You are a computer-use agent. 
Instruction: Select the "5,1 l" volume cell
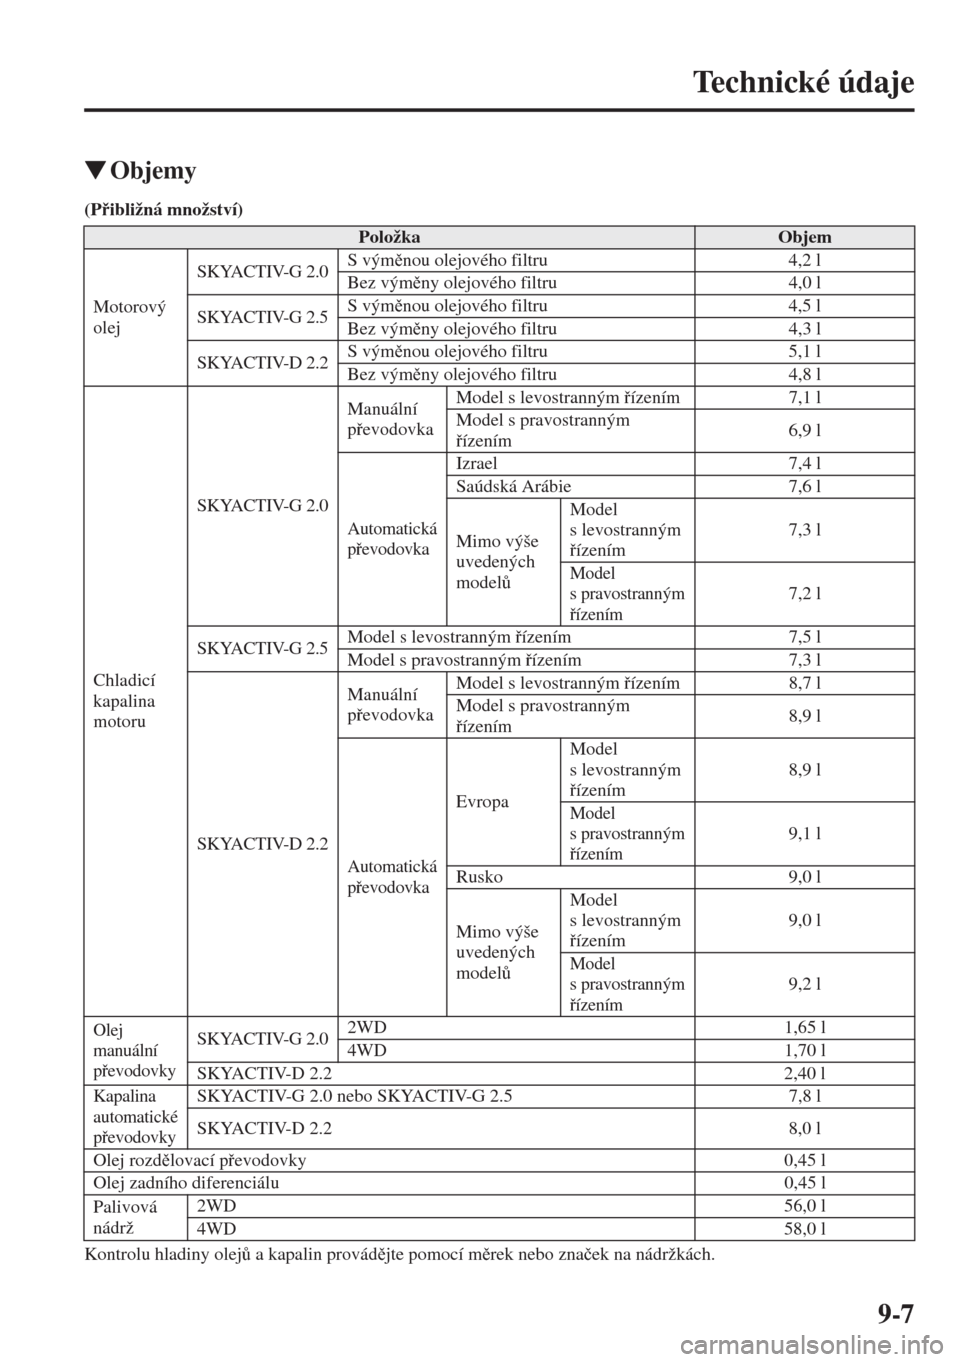(x=804, y=352)
